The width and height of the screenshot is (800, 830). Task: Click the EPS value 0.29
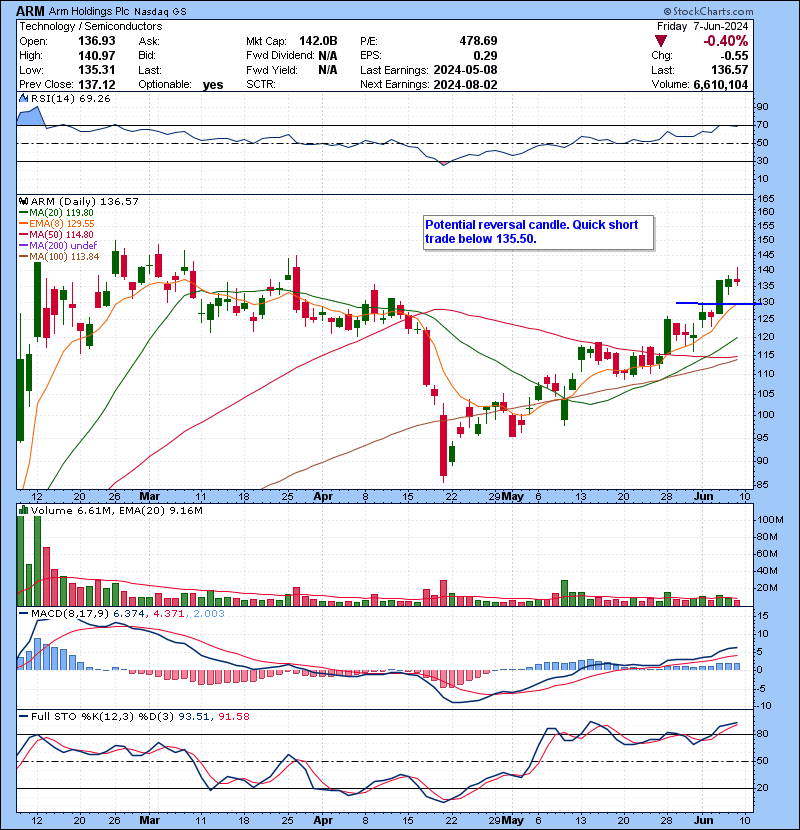pyautogui.click(x=486, y=56)
